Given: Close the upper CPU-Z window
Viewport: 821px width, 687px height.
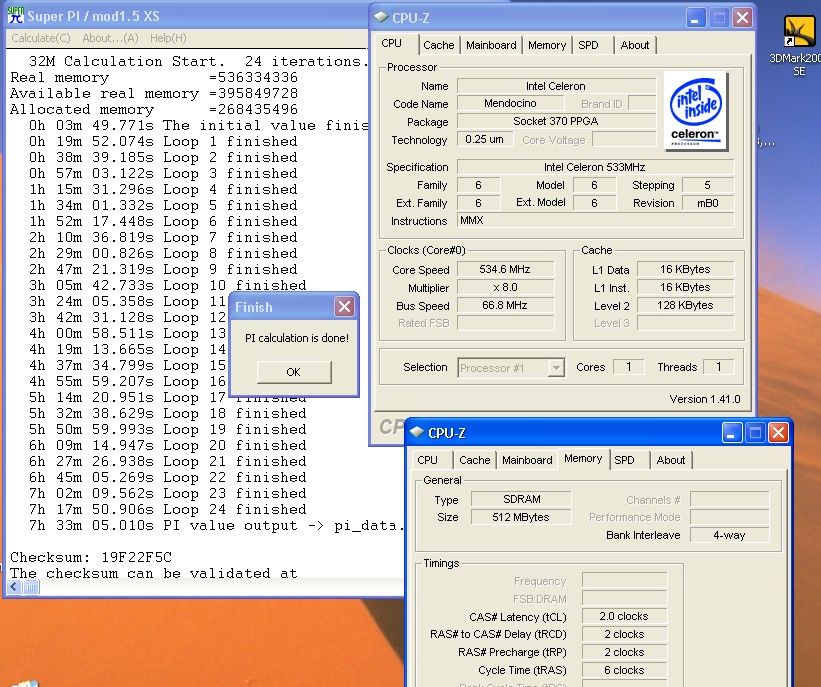Looking at the screenshot, I should 742,18.
